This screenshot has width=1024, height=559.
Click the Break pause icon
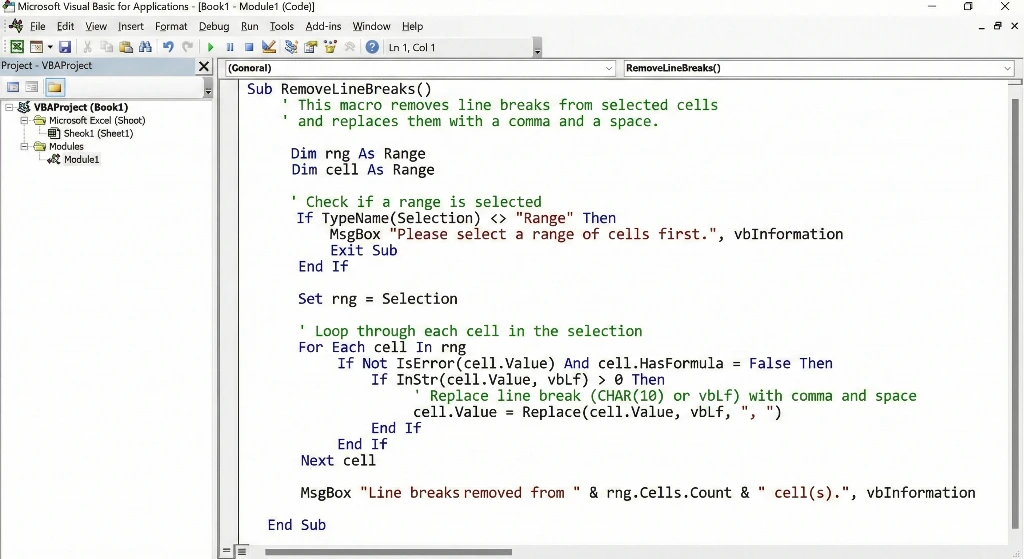pyautogui.click(x=230, y=47)
